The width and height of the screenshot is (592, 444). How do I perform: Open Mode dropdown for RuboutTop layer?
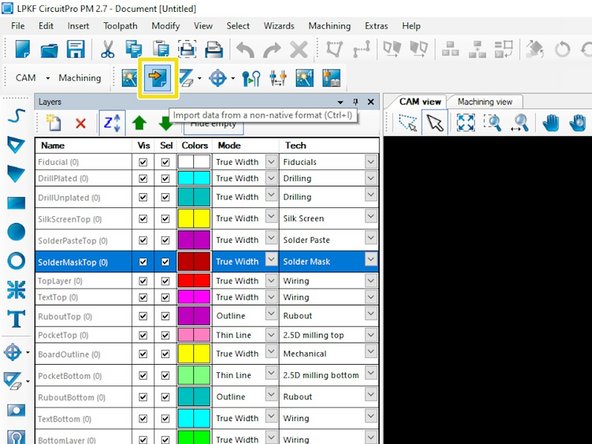click(x=271, y=313)
